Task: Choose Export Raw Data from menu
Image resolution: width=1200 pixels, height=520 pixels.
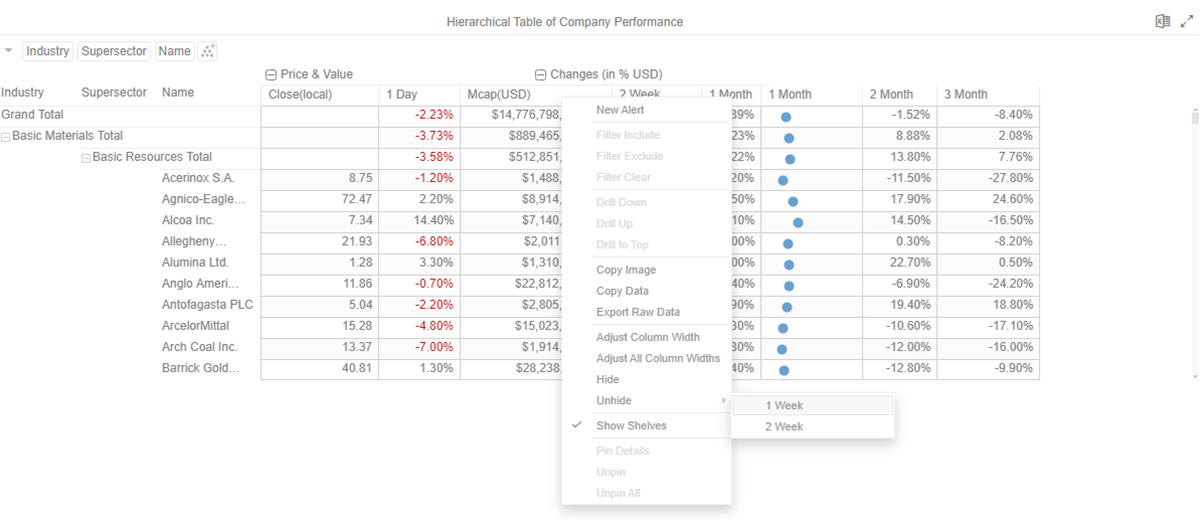Action: click(x=638, y=312)
